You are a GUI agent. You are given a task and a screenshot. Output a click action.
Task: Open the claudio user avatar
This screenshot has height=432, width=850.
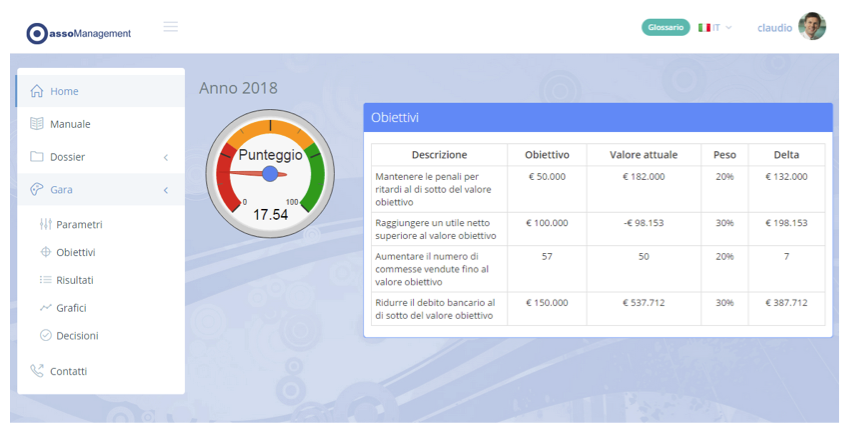point(812,27)
